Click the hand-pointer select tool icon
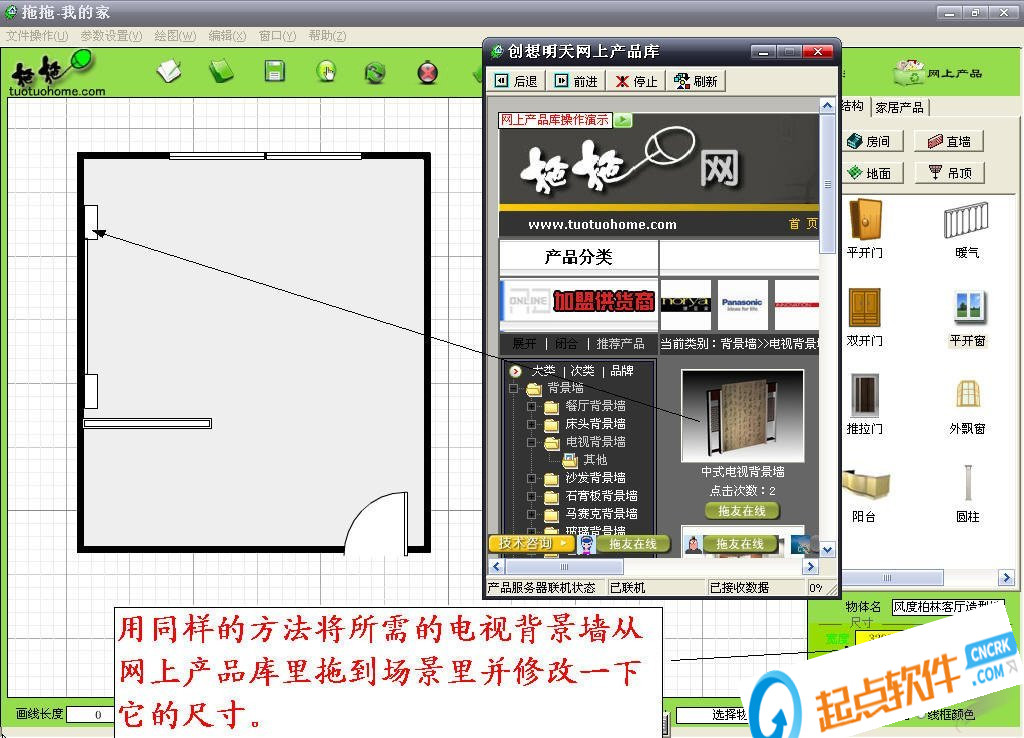The height and width of the screenshot is (738, 1024). [x=326, y=71]
